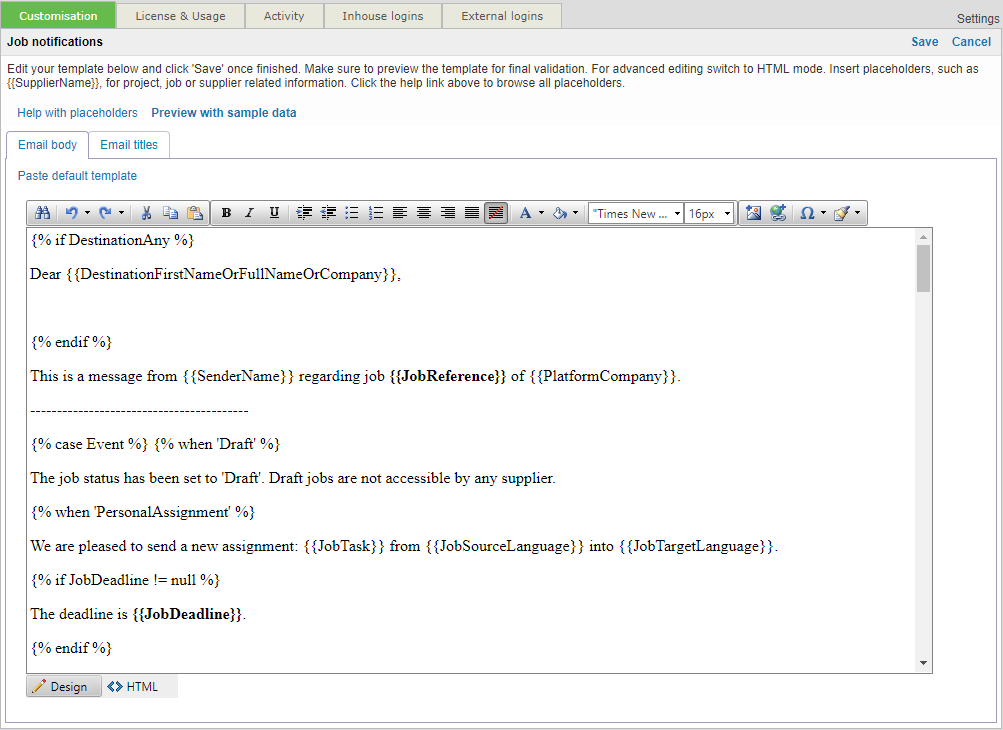Click the Paste clipboard icon

click(x=195, y=213)
